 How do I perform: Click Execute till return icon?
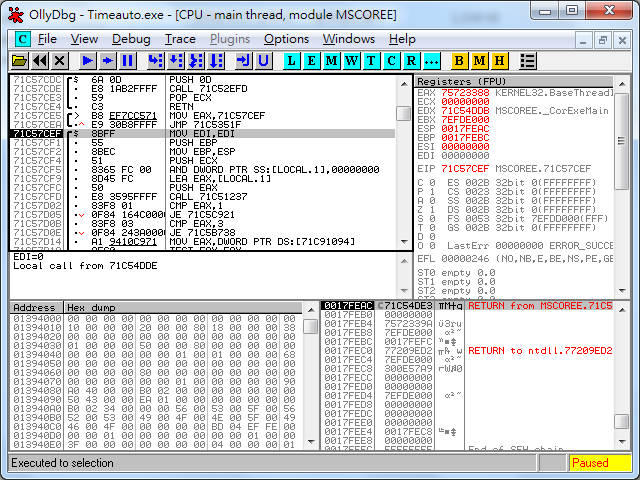[x=243, y=61]
